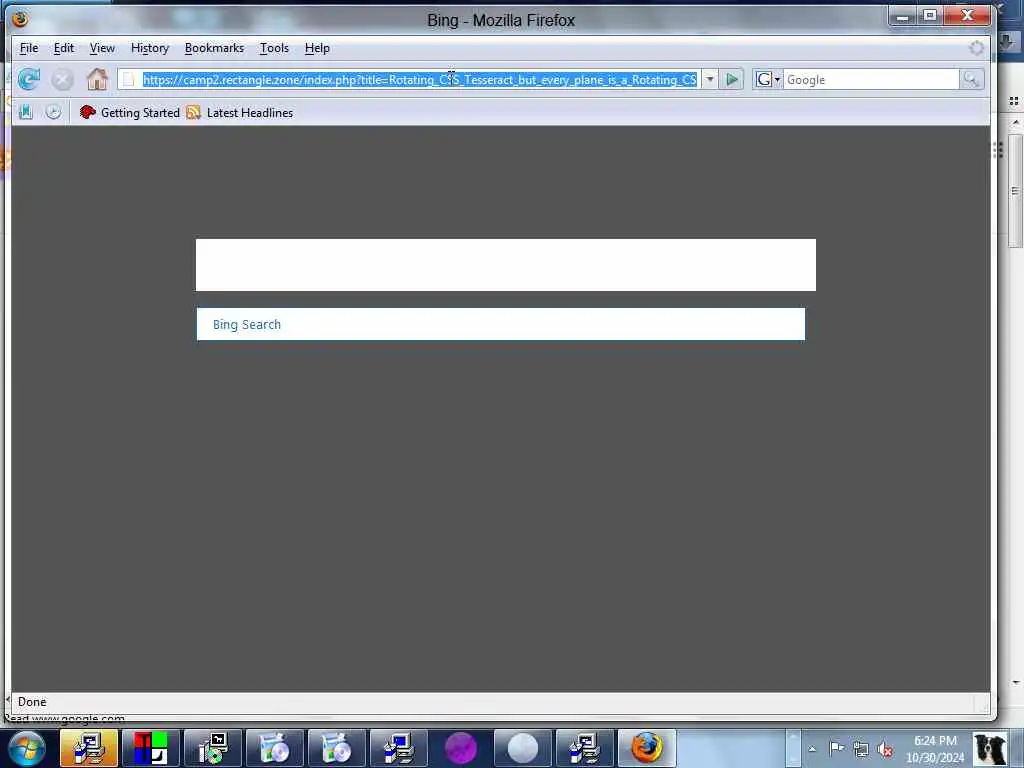Open the white sphere taskbar icon
This screenshot has width=1024, height=768.
point(522,748)
